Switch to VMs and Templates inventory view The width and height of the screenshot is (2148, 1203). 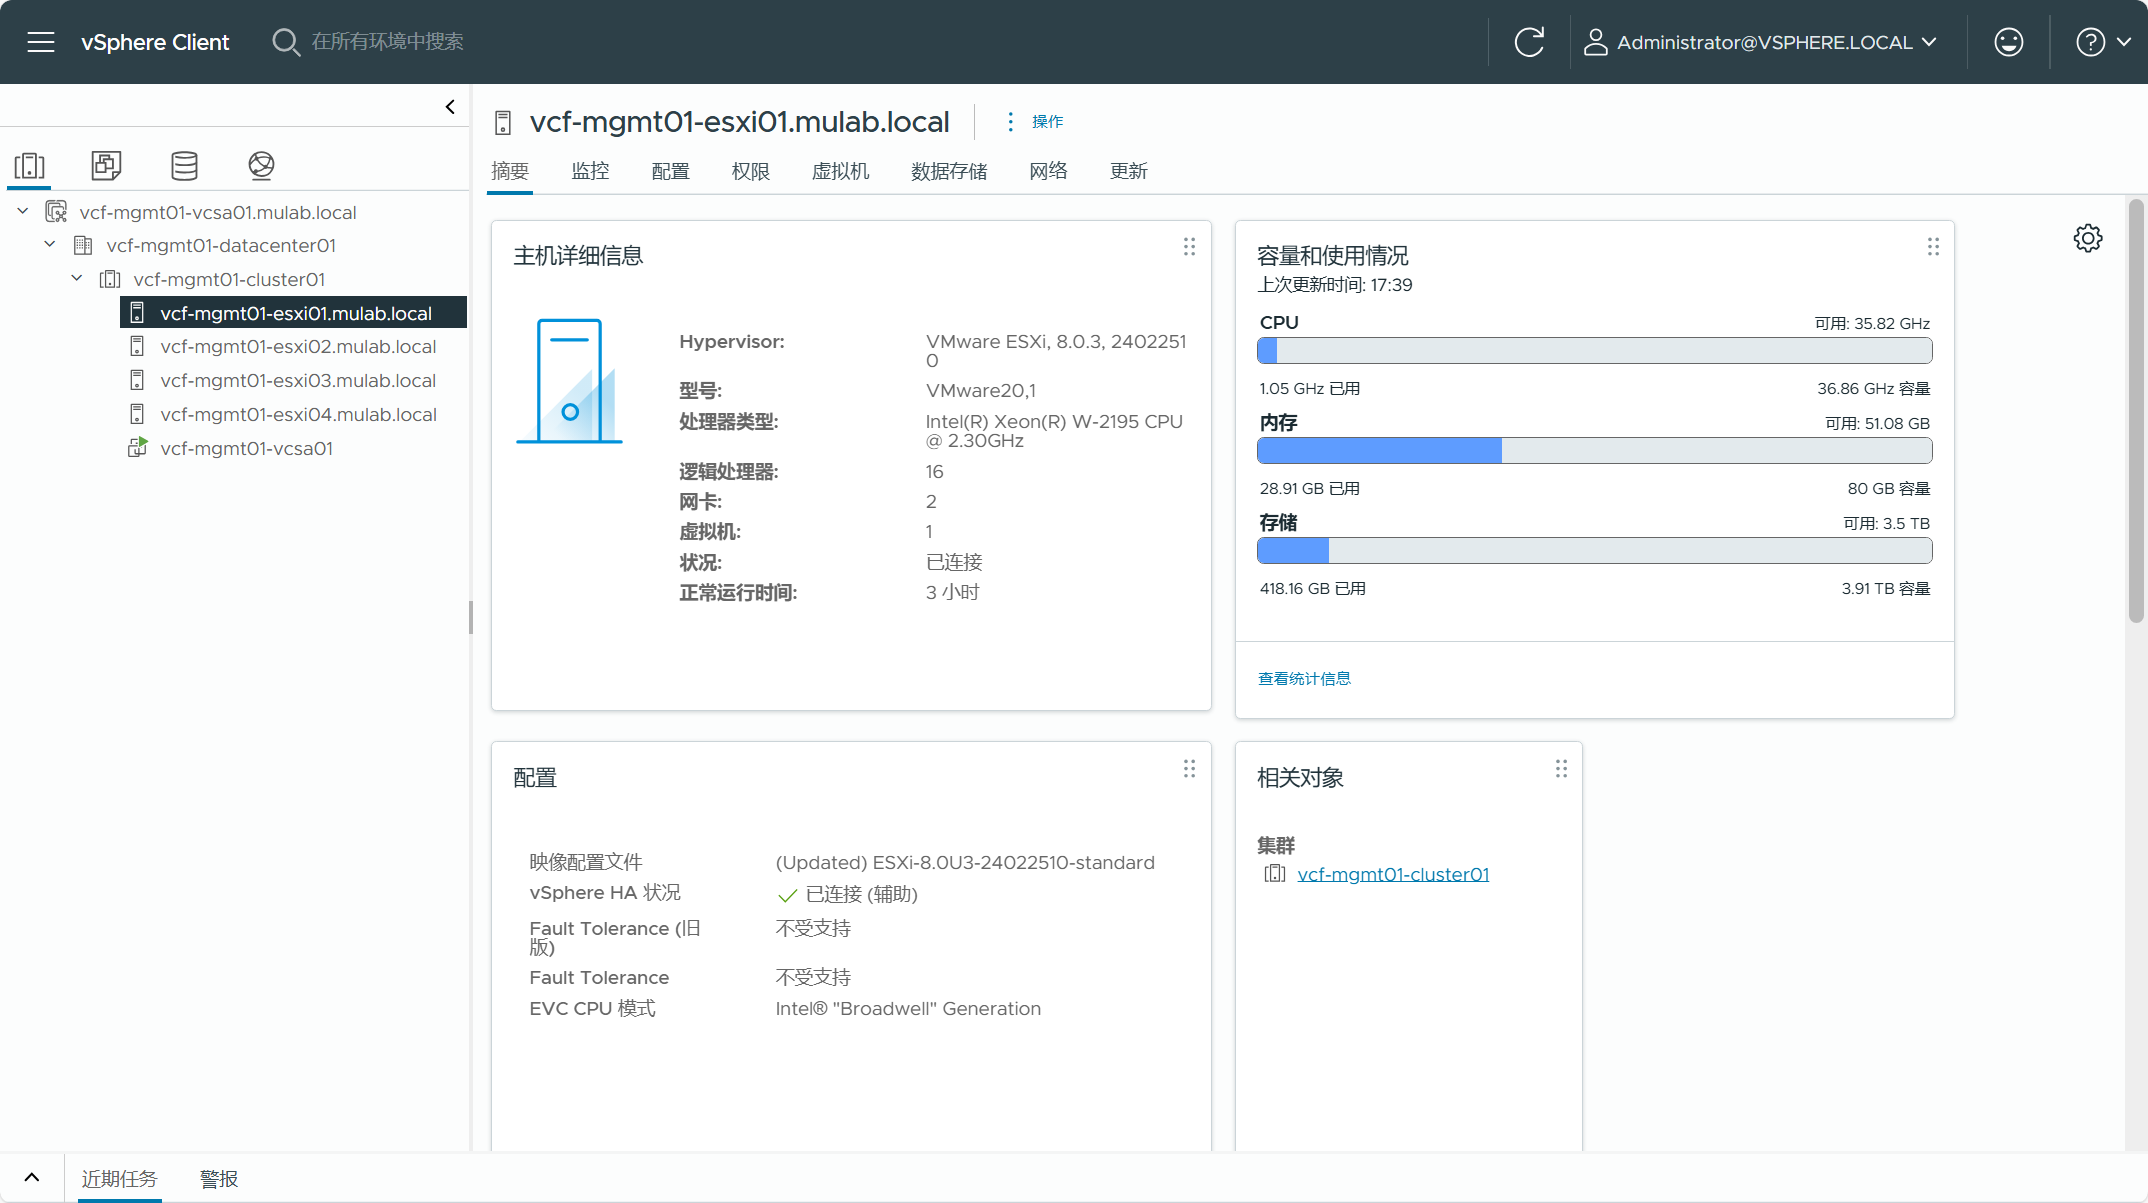[x=106, y=166]
